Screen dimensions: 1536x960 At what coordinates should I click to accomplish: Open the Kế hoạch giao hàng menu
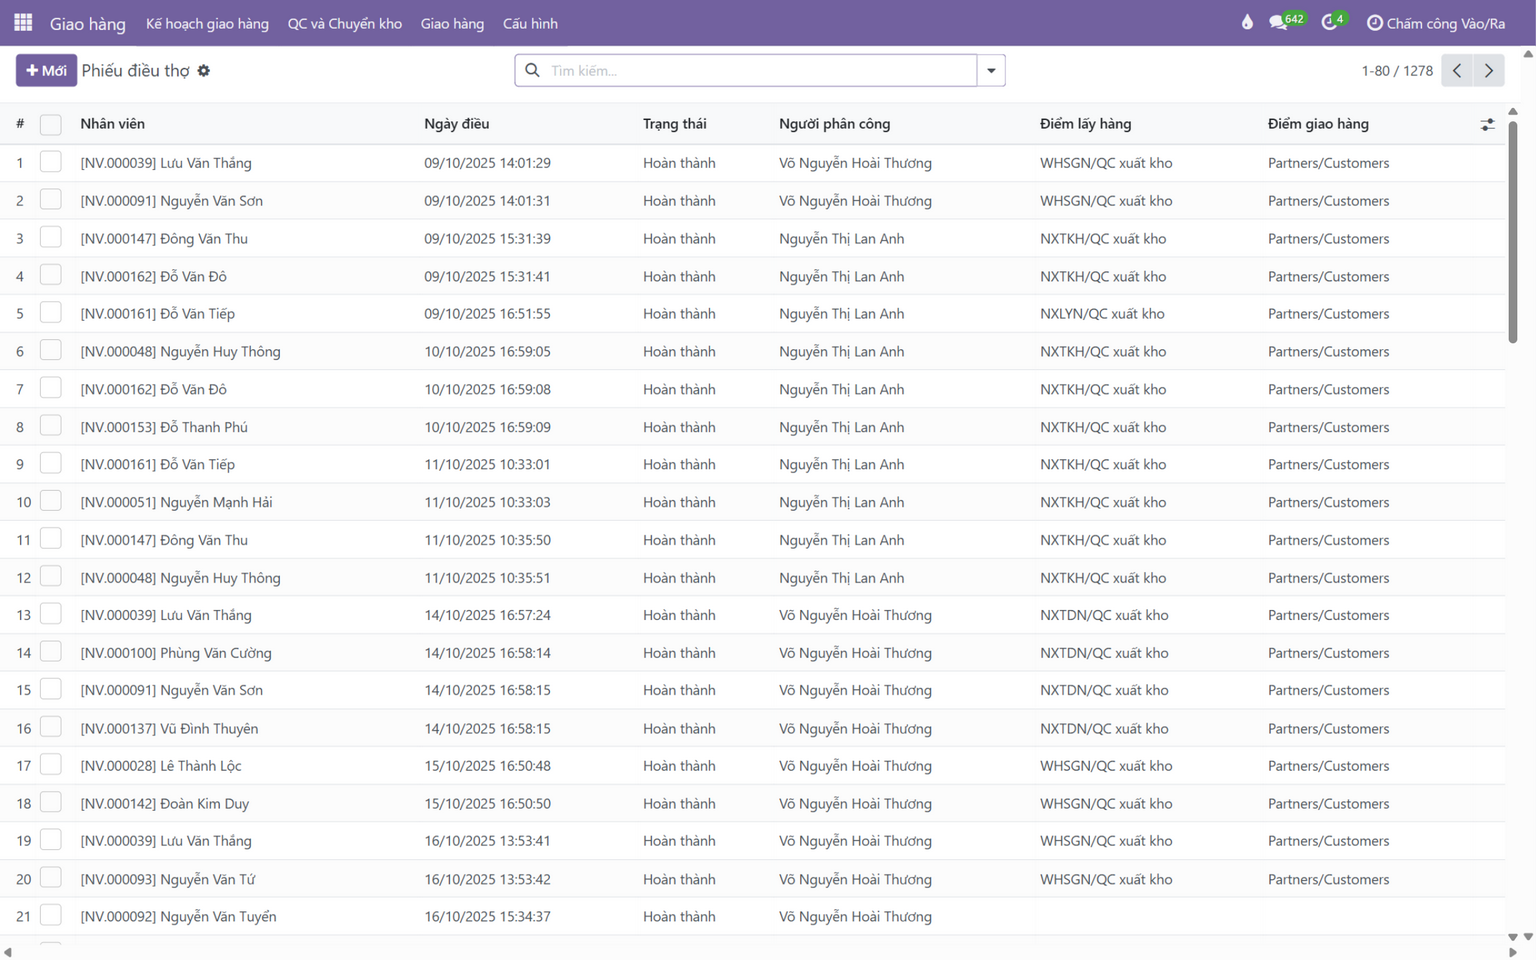[207, 23]
